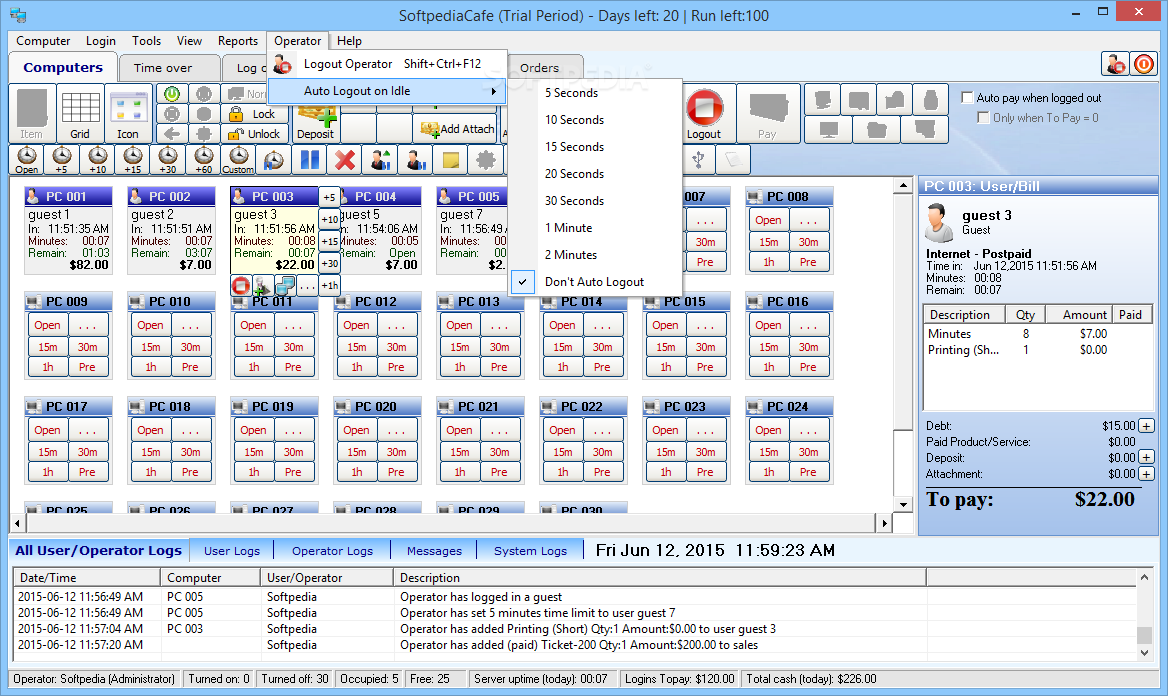Add 15 minutes with +15 clock

pos(133,159)
